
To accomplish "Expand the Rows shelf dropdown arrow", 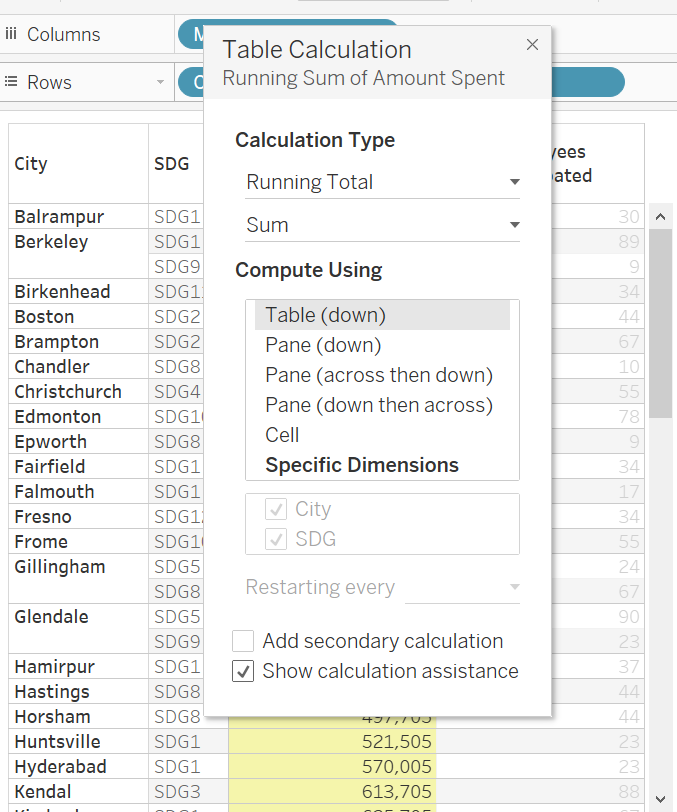I will [160, 82].
